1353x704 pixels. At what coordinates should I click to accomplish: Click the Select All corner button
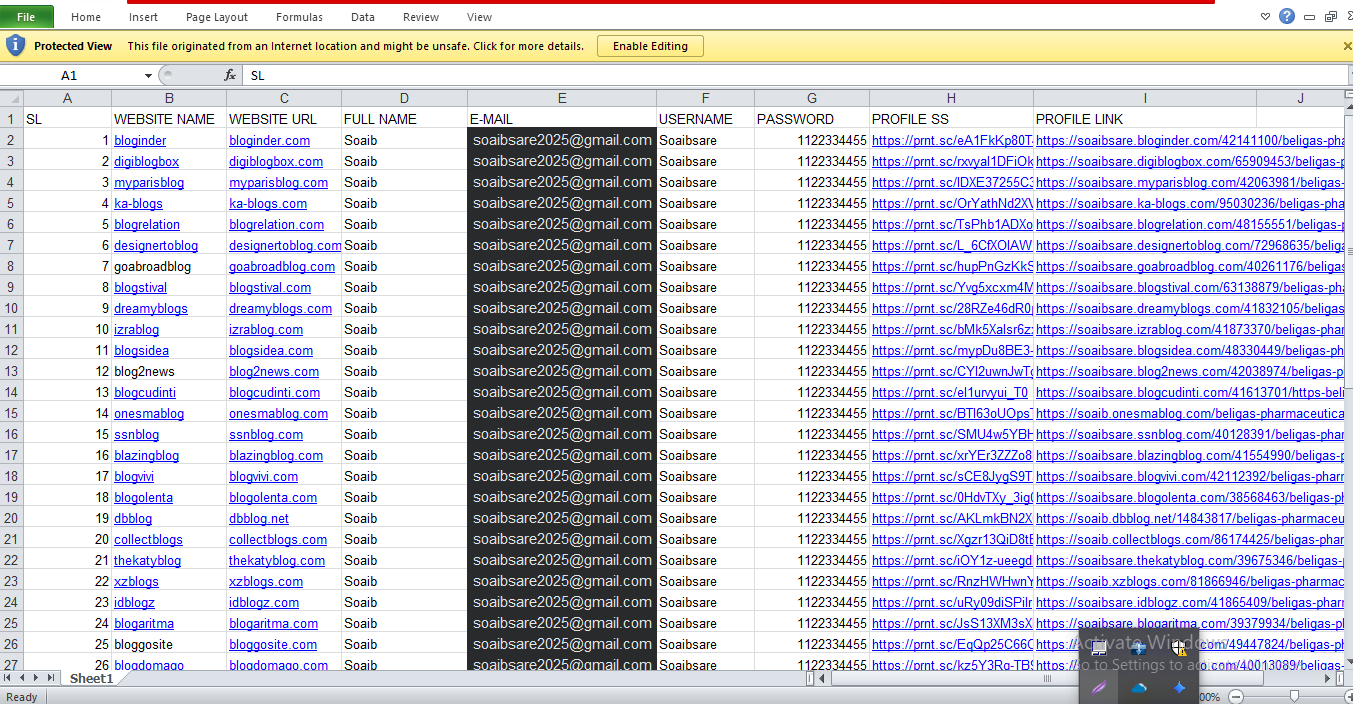[12, 98]
